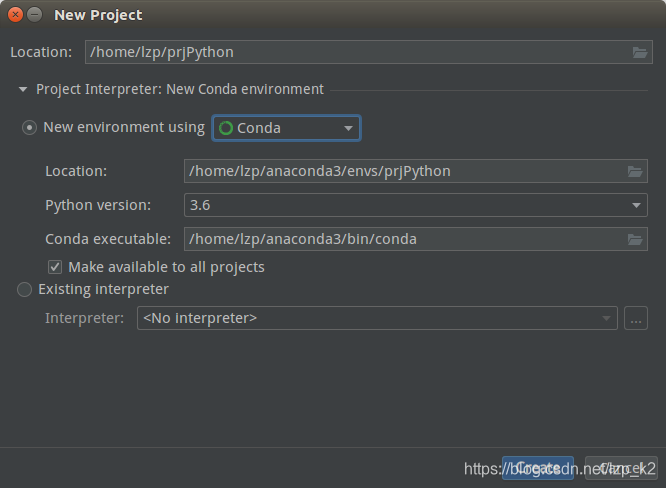Open interpreter settings ellipsis button
This screenshot has width=666, height=488.
[x=636, y=318]
